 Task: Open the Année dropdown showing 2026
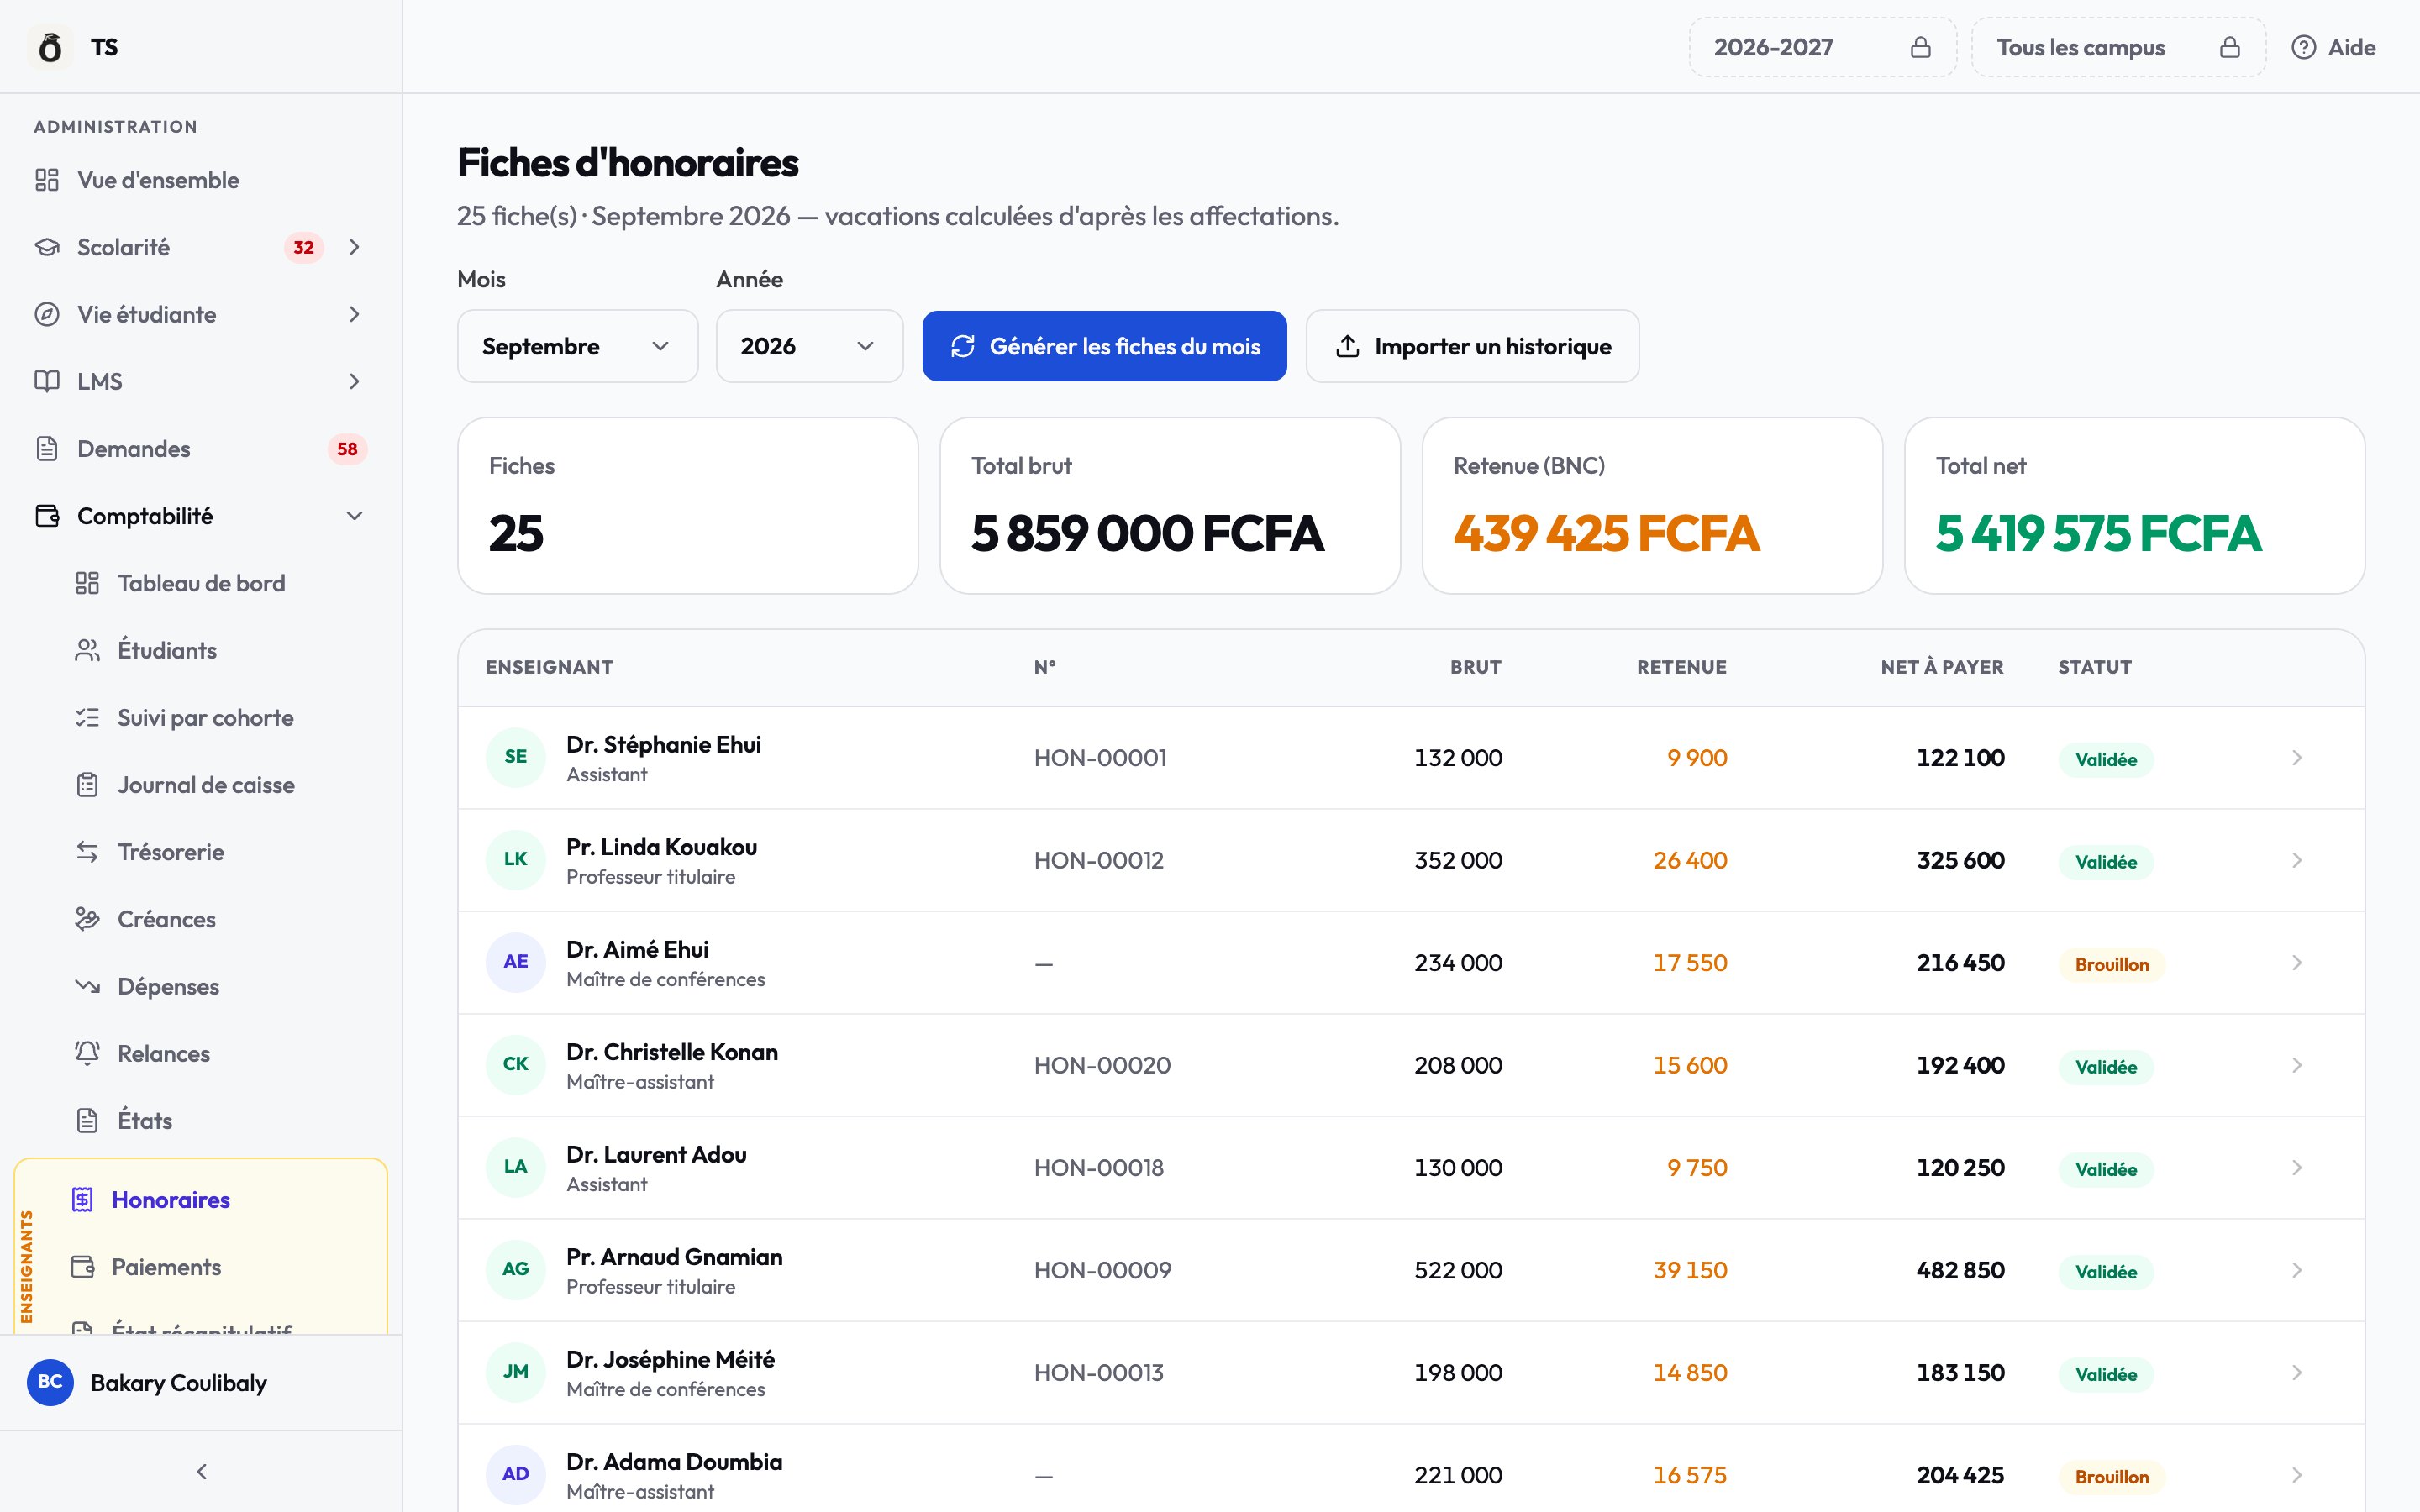tap(809, 346)
